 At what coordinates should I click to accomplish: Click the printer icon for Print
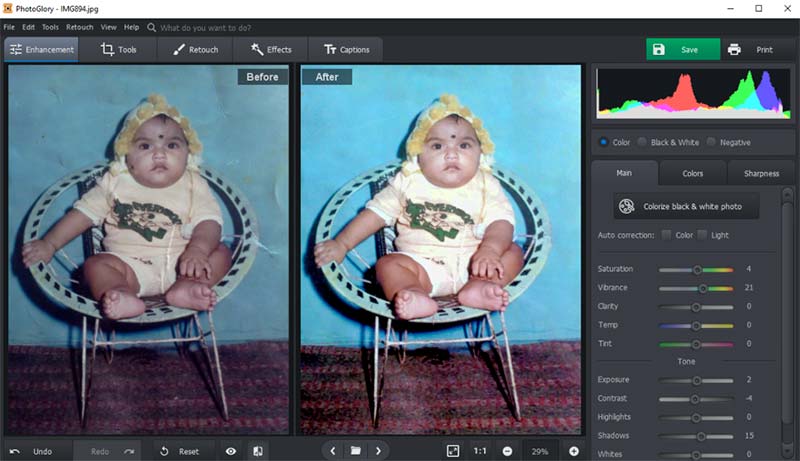[x=734, y=49]
